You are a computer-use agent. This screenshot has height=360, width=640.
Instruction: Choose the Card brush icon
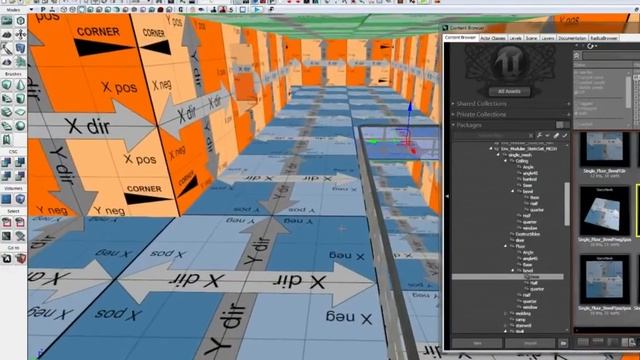tap(7, 140)
